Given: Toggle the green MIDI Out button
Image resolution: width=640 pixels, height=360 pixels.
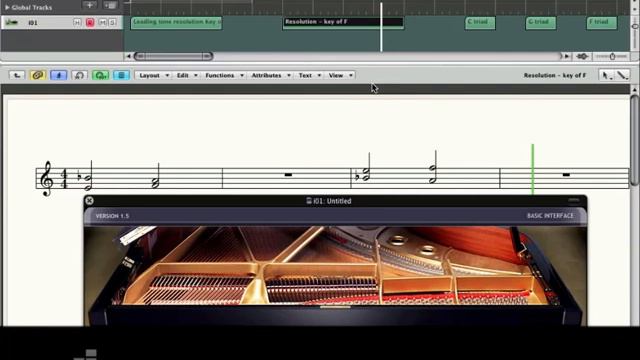Looking at the screenshot, I should 100,75.
